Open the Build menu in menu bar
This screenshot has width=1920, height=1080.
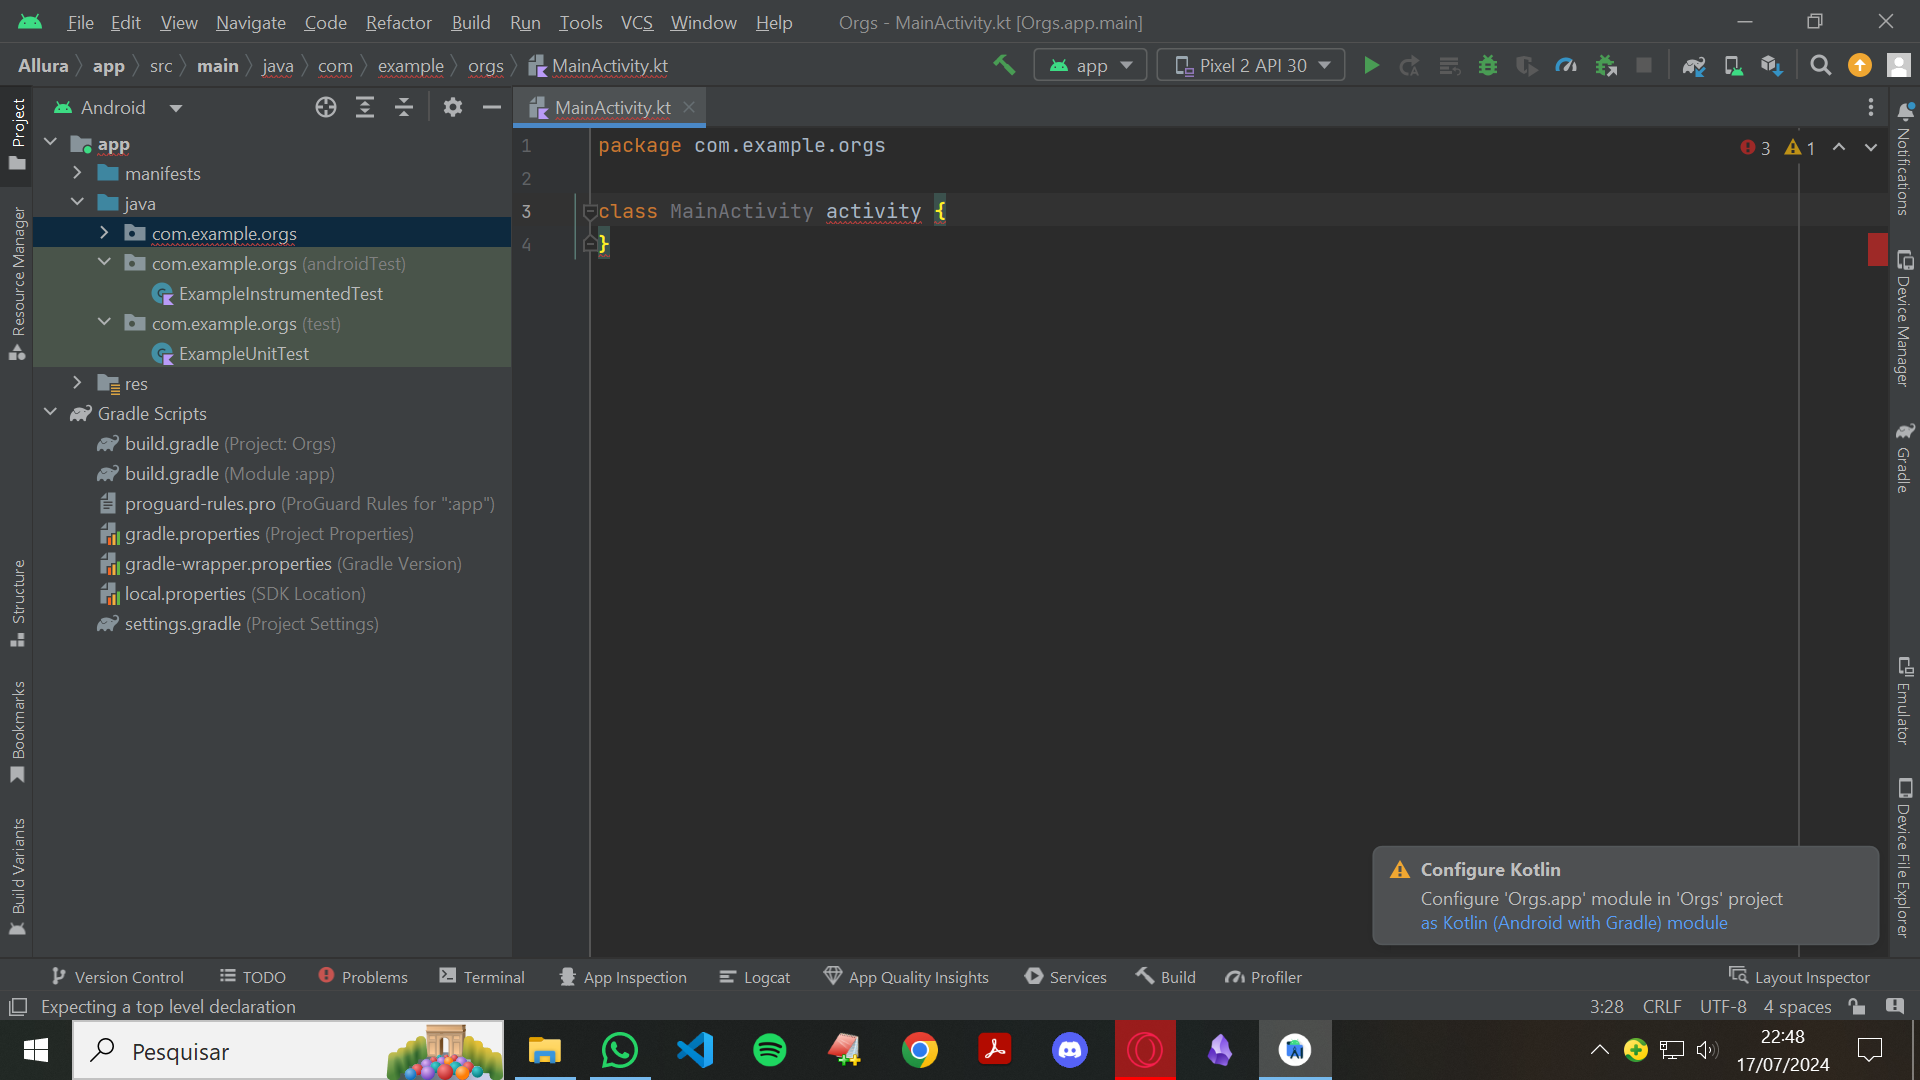[x=471, y=22]
